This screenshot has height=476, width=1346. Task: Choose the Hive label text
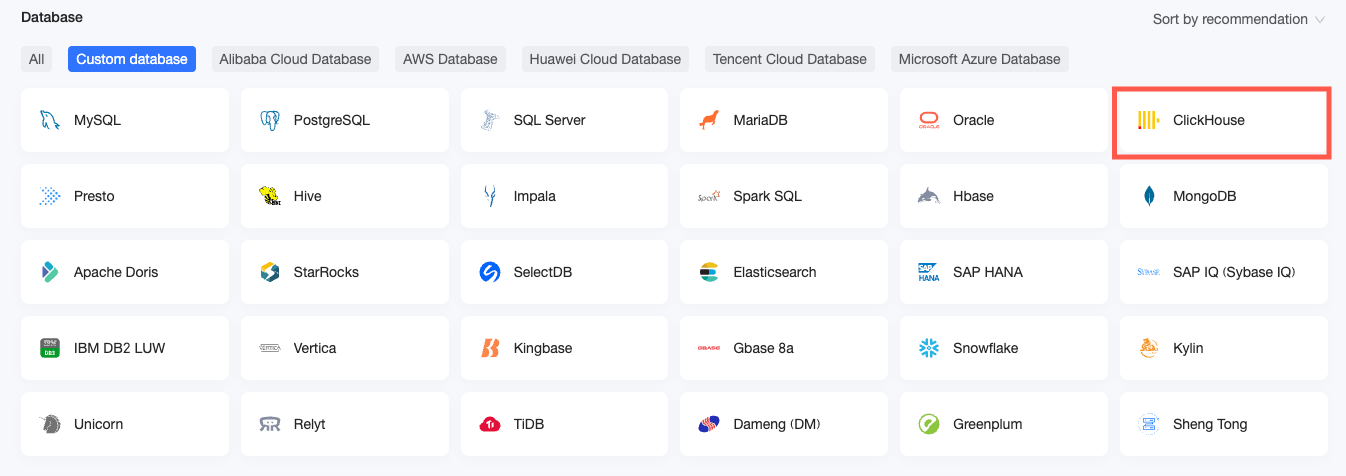[x=308, y=196]
